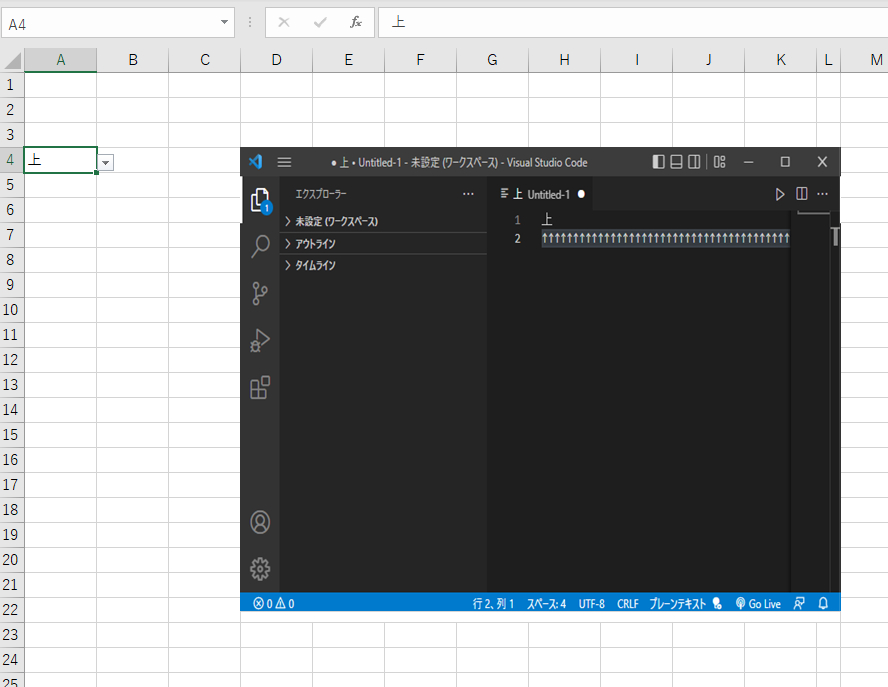Click the UTF-8 encoding indicator
The image size is (888, 687).
[591, 603]
